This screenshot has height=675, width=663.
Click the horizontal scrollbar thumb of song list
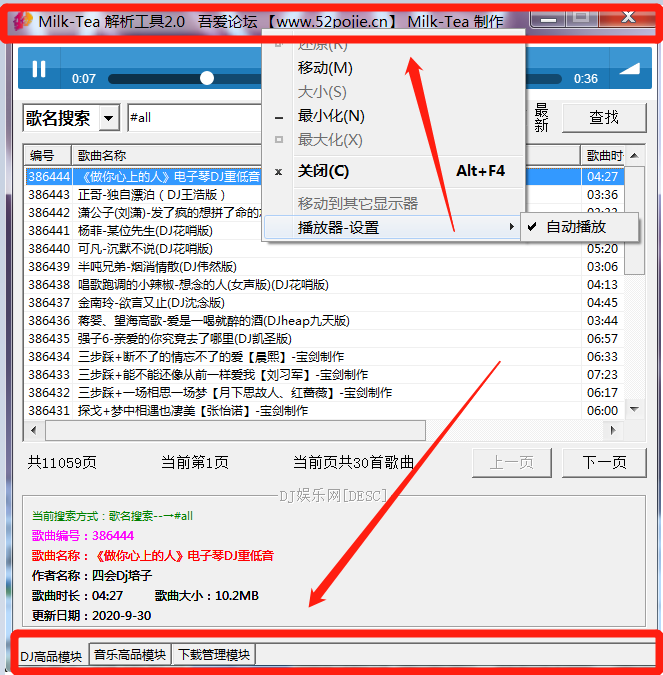point(235,430)
